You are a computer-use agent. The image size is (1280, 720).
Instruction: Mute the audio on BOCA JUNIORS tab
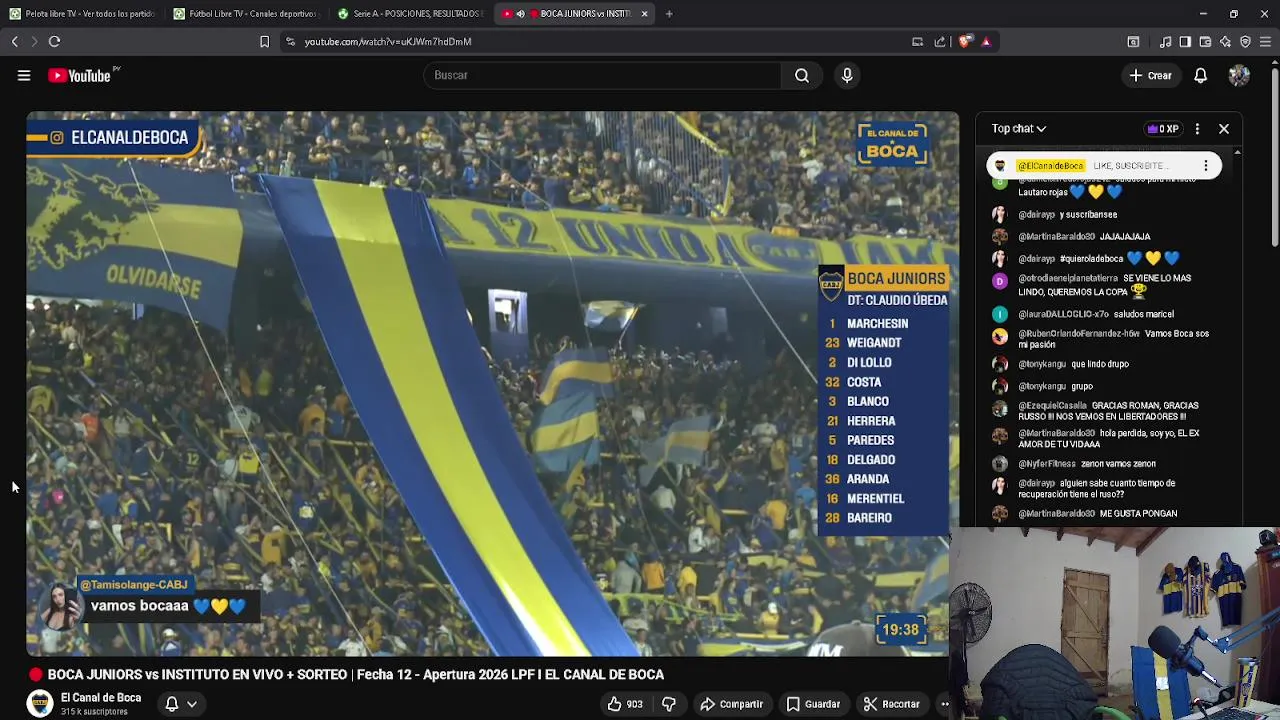click(x=520, y=14)
